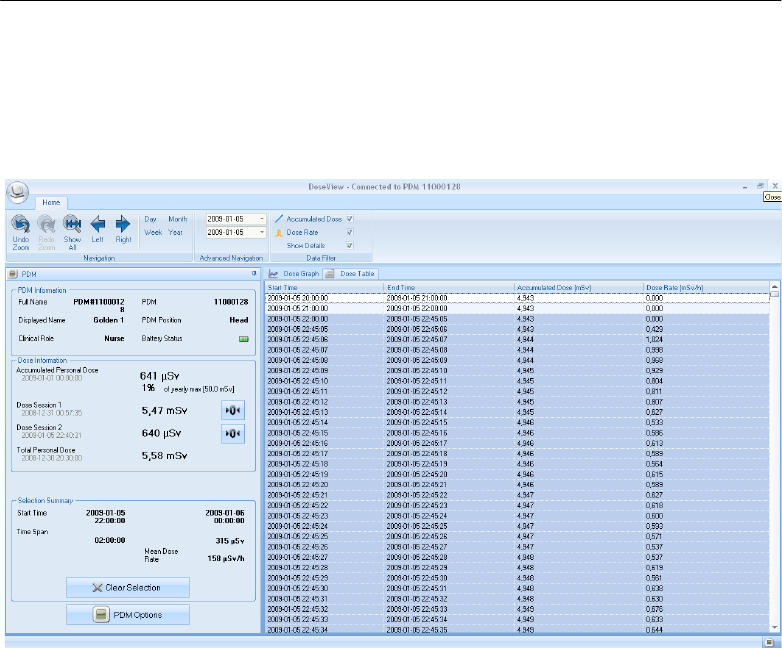Pin the PDM panel
Screen dimensions: 782x648
254,273
